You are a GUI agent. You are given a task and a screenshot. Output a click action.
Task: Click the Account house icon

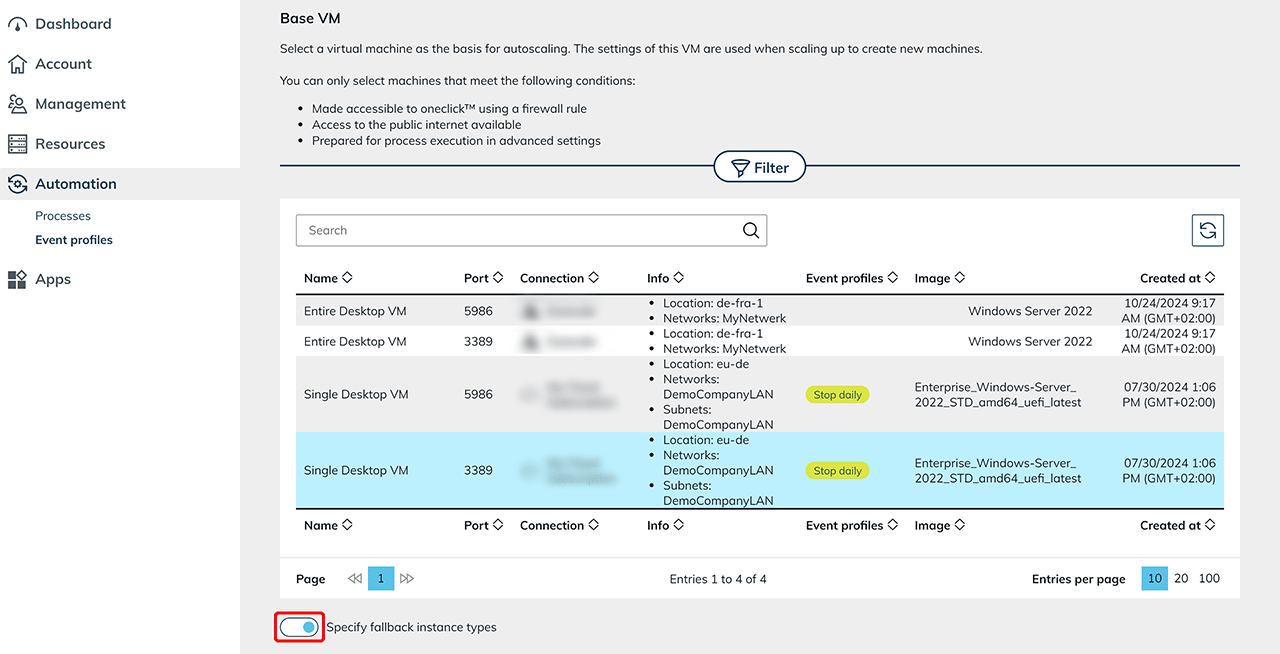pyautogui.click(x=18, y=64)
